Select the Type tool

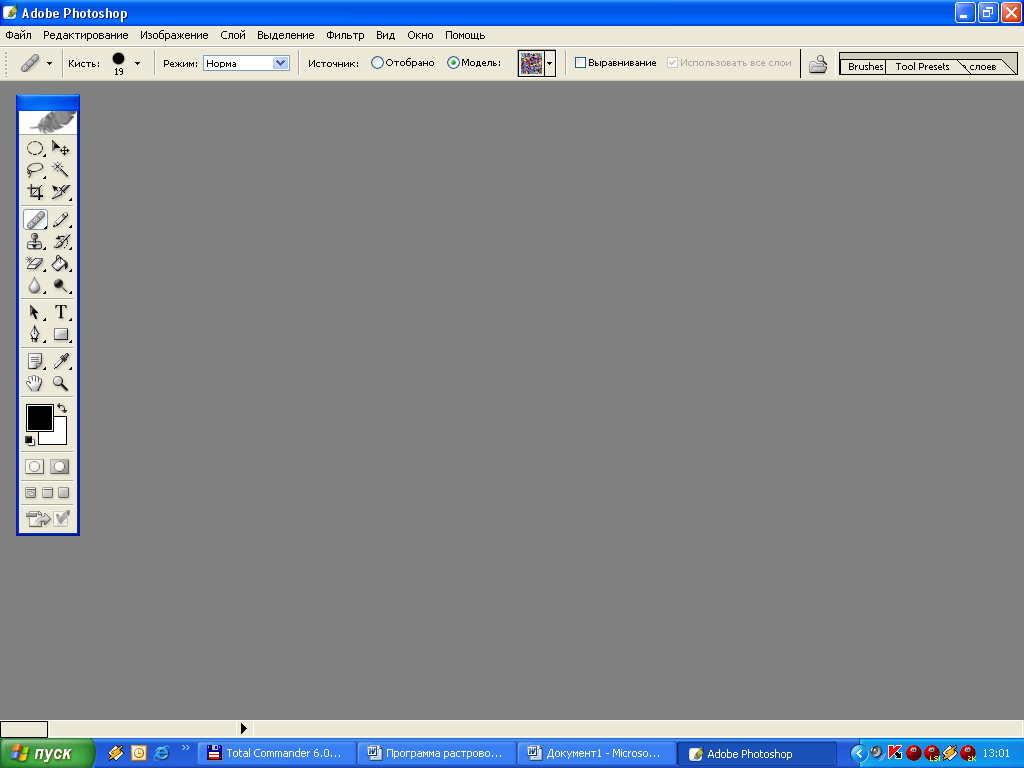(x=61, y=312)
